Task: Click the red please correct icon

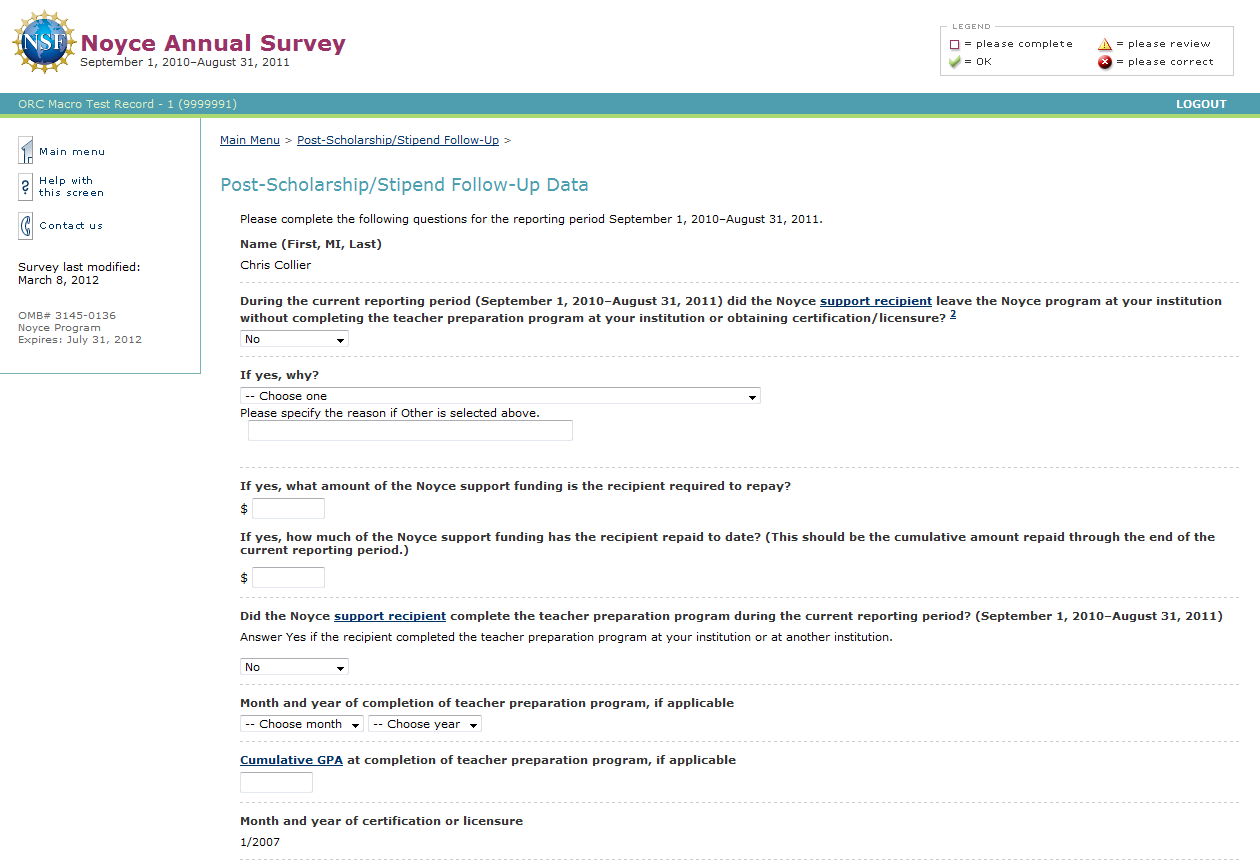Action: pos(1105,62)
